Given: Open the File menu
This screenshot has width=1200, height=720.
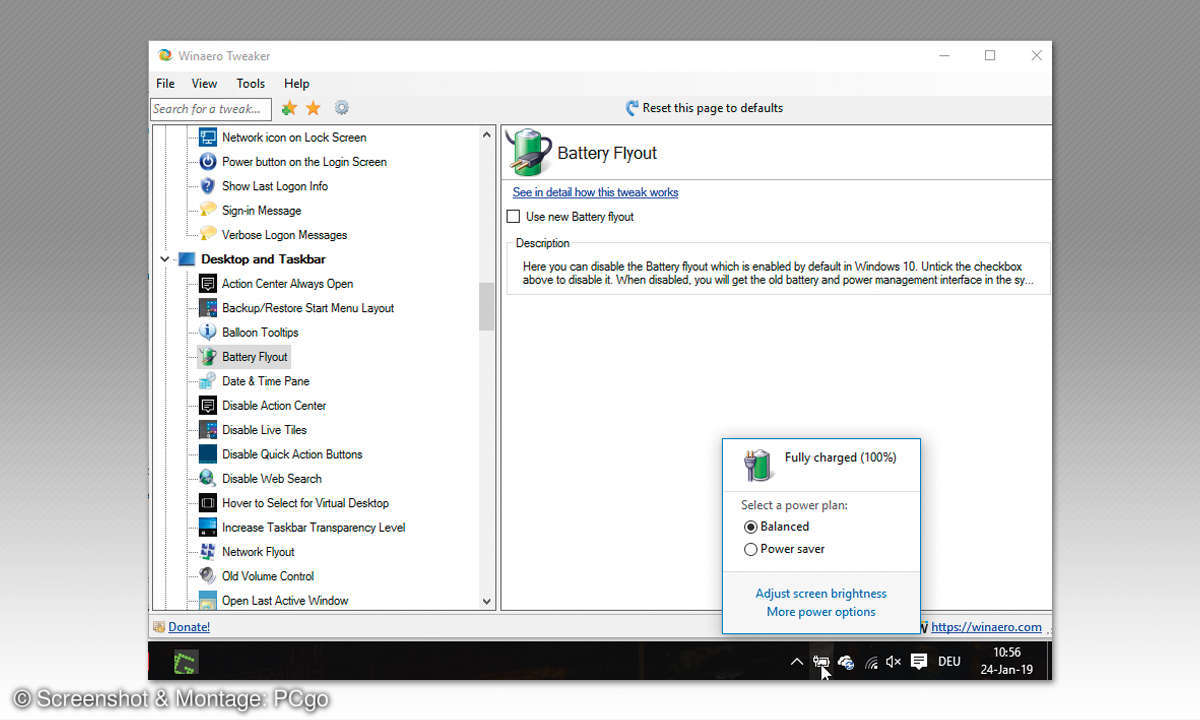Looking at the screenshot, I should coord(166,83).
